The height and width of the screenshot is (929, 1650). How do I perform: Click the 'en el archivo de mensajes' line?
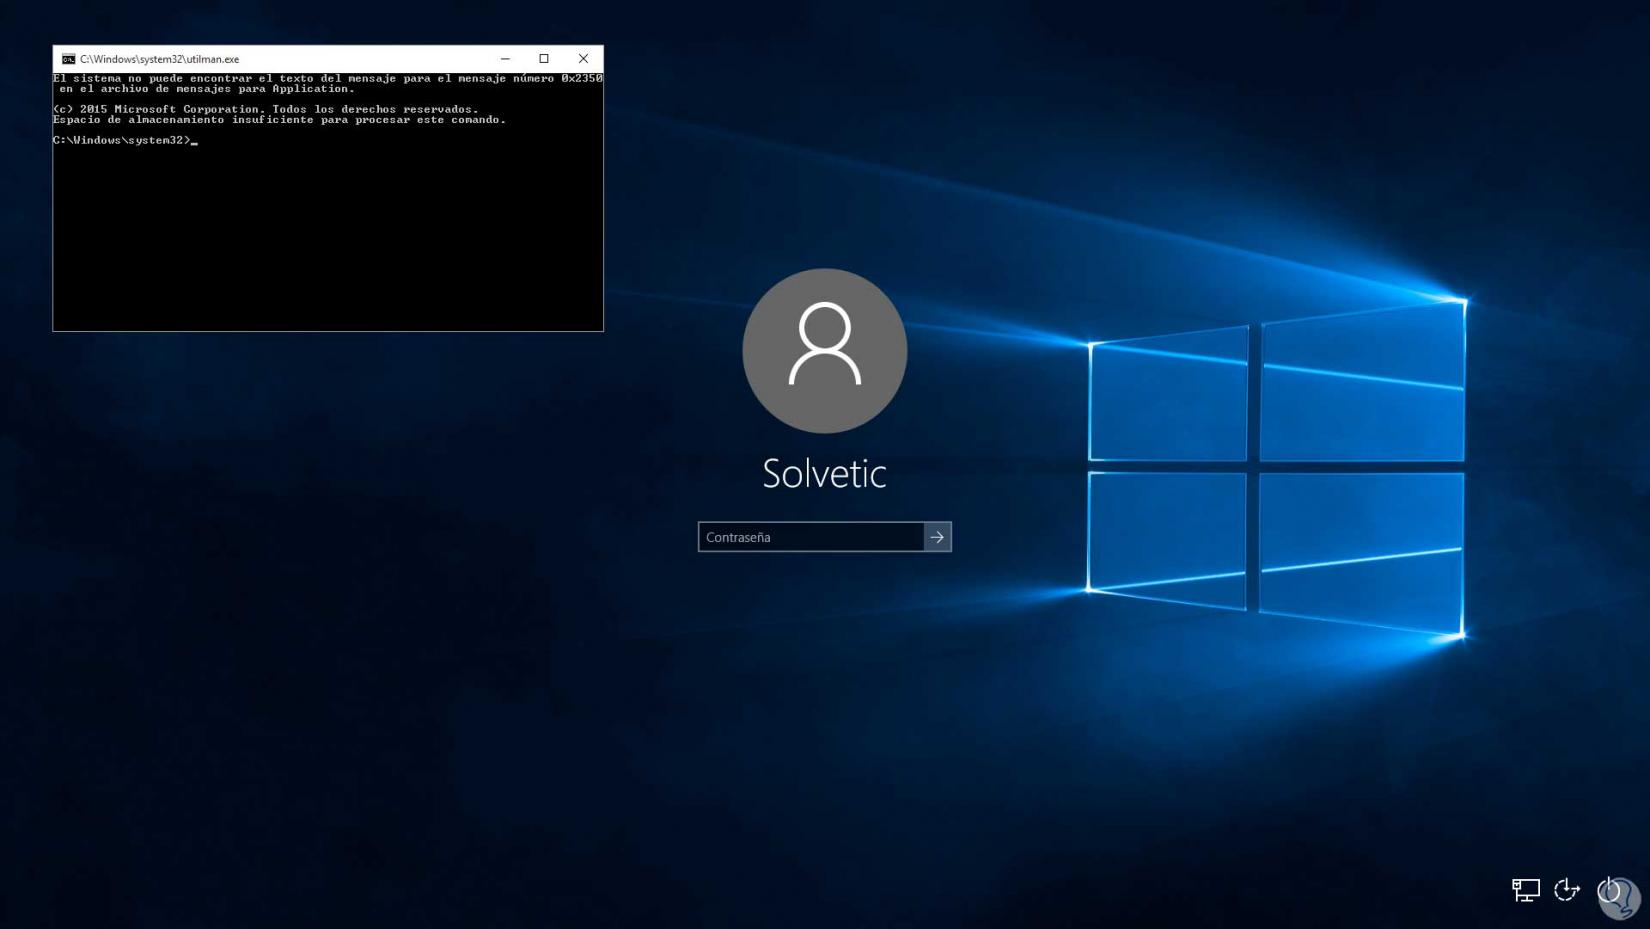(x=207, y=89)
